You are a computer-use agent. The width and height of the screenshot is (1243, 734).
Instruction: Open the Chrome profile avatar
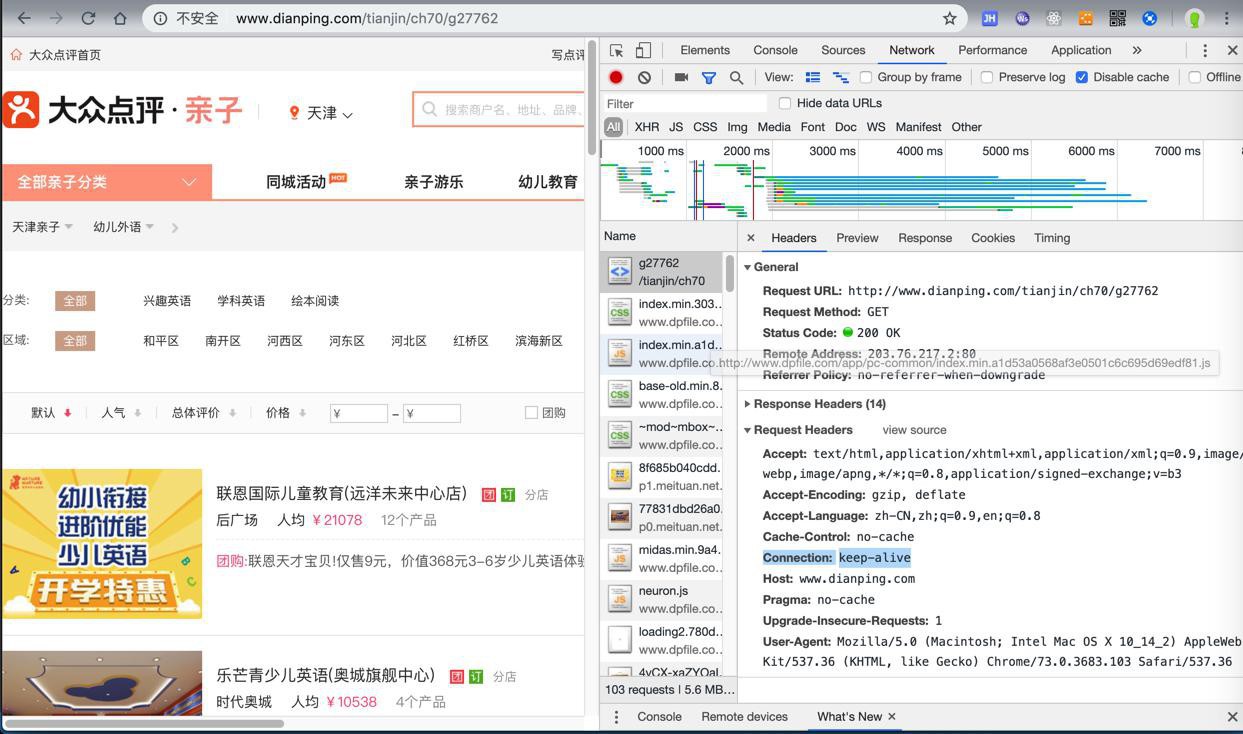(1194, 18)
